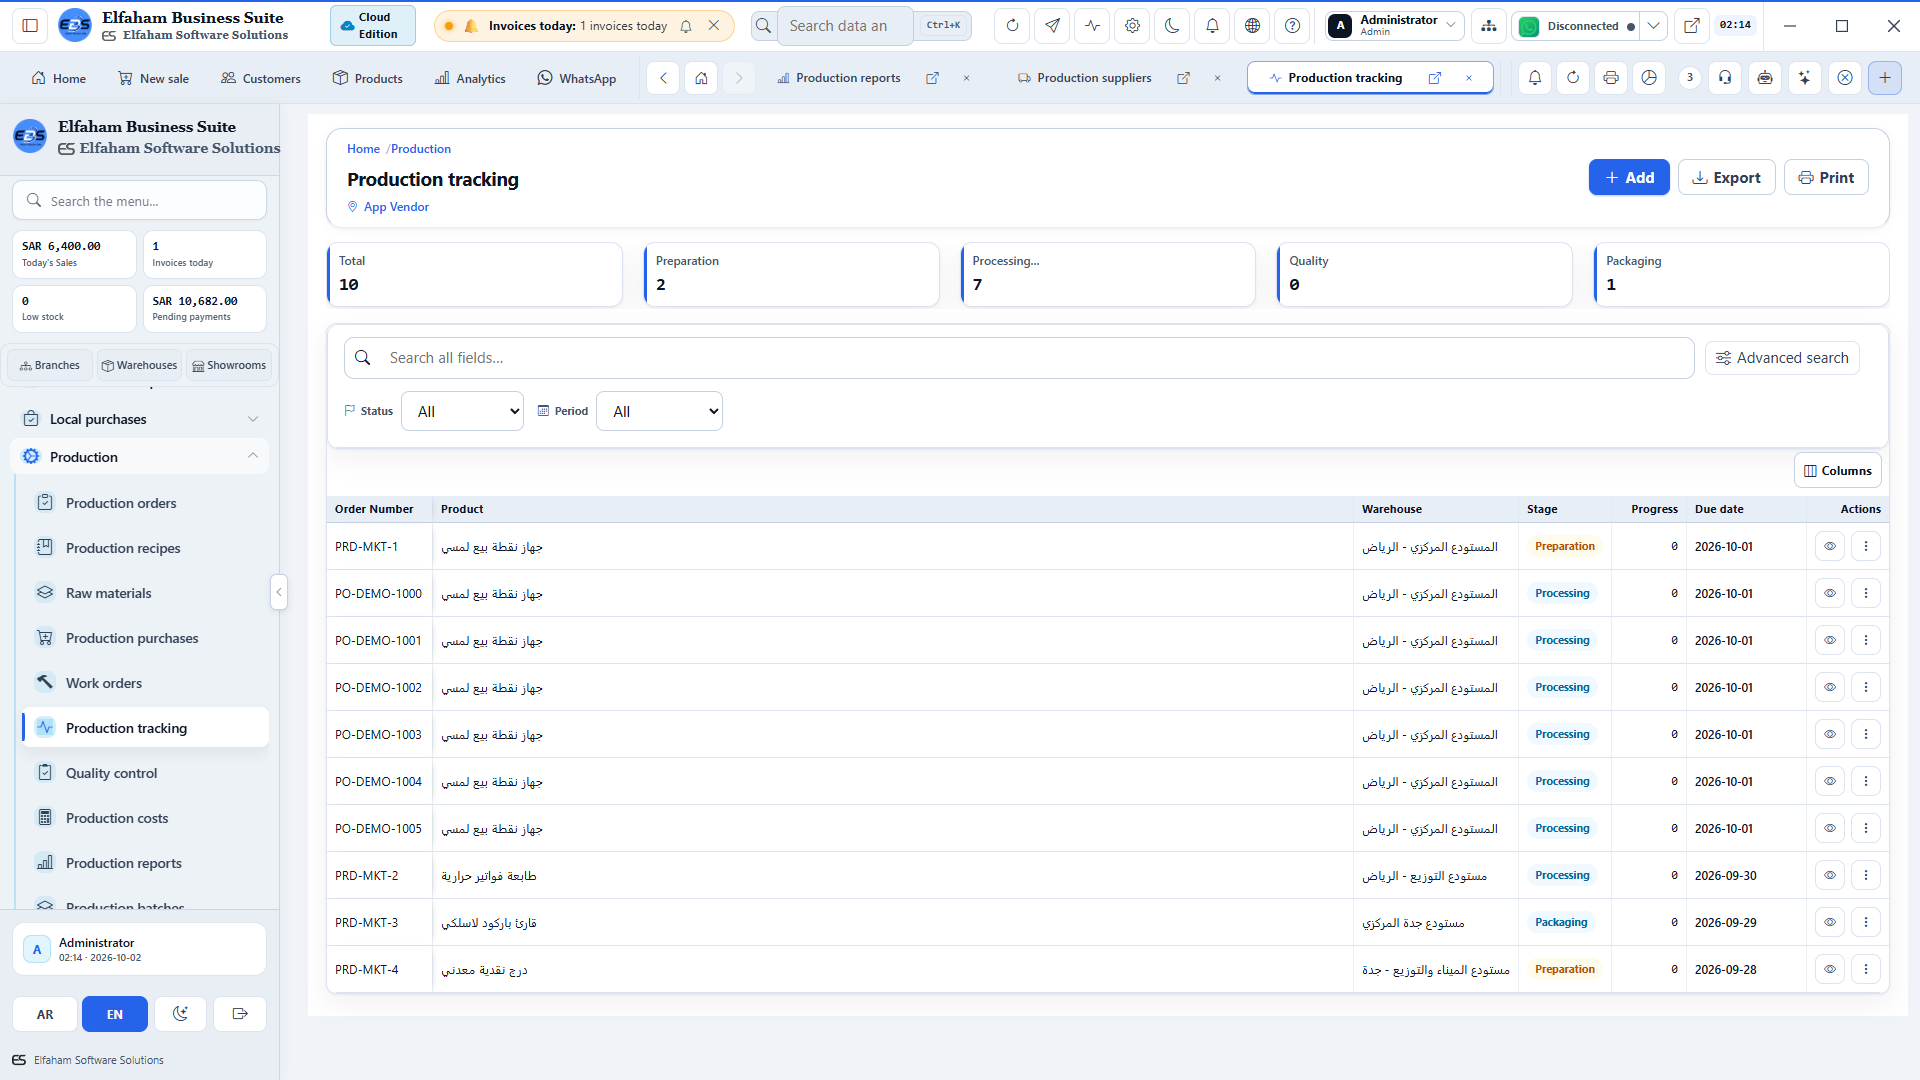Toggle dark mode moon icon
Screen dimensions: 1920x1080
1172,26
